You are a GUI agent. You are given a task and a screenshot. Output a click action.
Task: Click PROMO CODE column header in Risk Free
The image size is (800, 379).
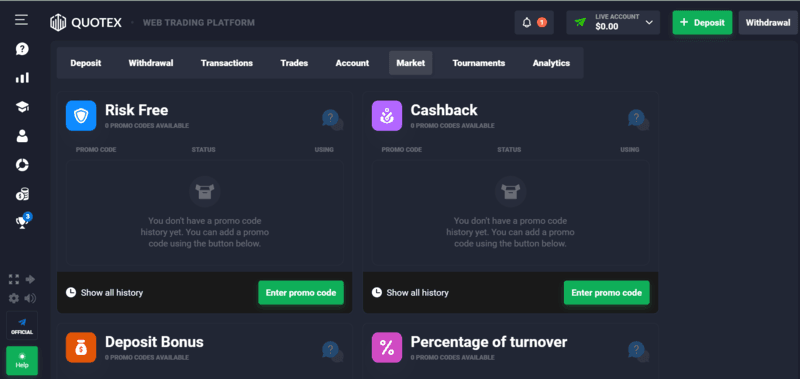(96, 150)
